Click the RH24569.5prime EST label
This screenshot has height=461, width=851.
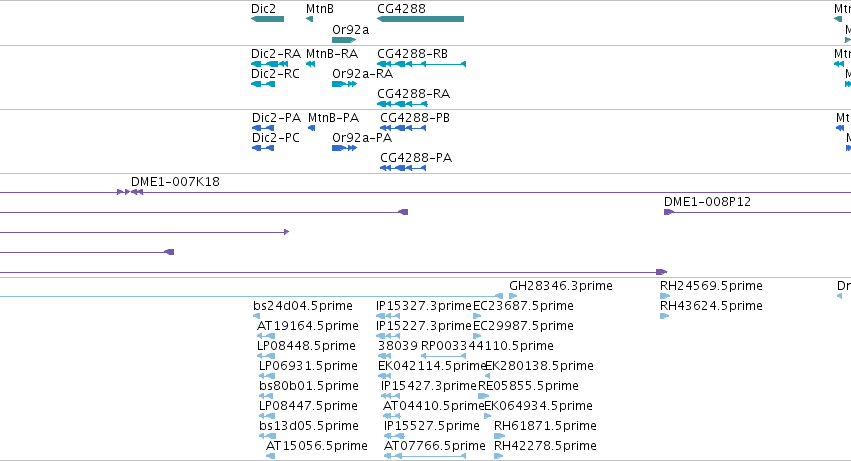coord(711,286)
